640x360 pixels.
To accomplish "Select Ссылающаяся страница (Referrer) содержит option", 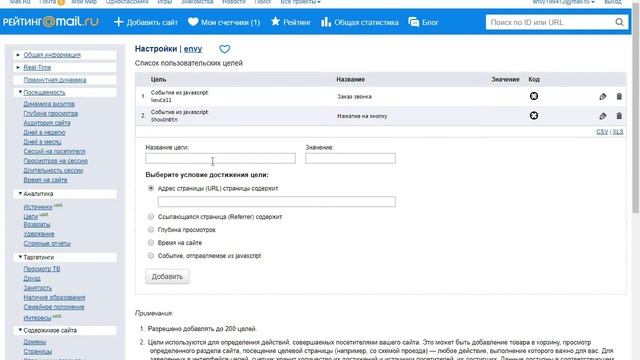I will 151,217.
